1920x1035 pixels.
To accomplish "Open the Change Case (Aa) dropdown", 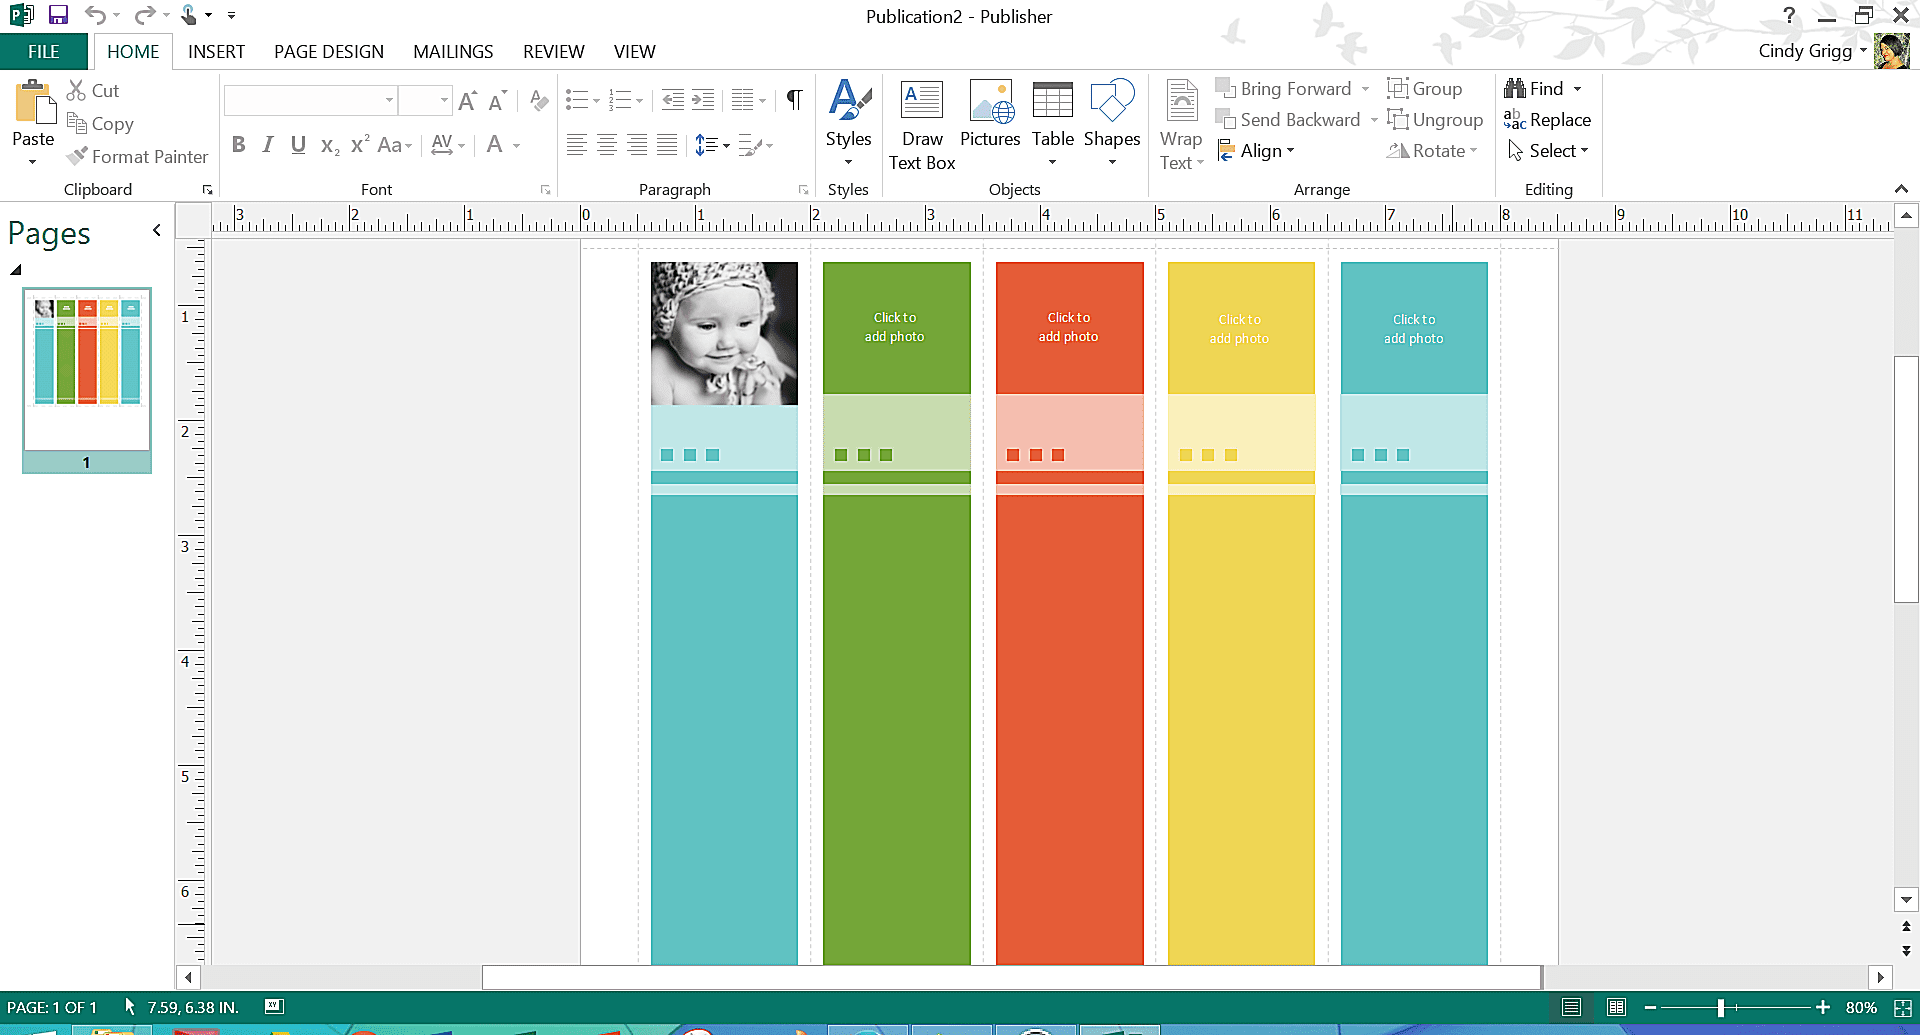I will (x=395, y=145).
